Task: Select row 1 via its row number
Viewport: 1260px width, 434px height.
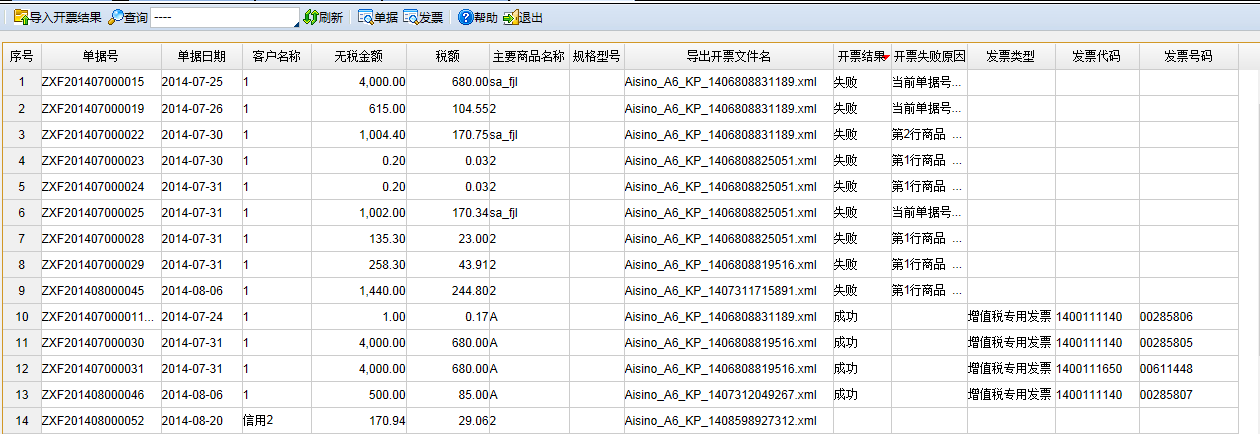Action: click(x=21, y=82)
